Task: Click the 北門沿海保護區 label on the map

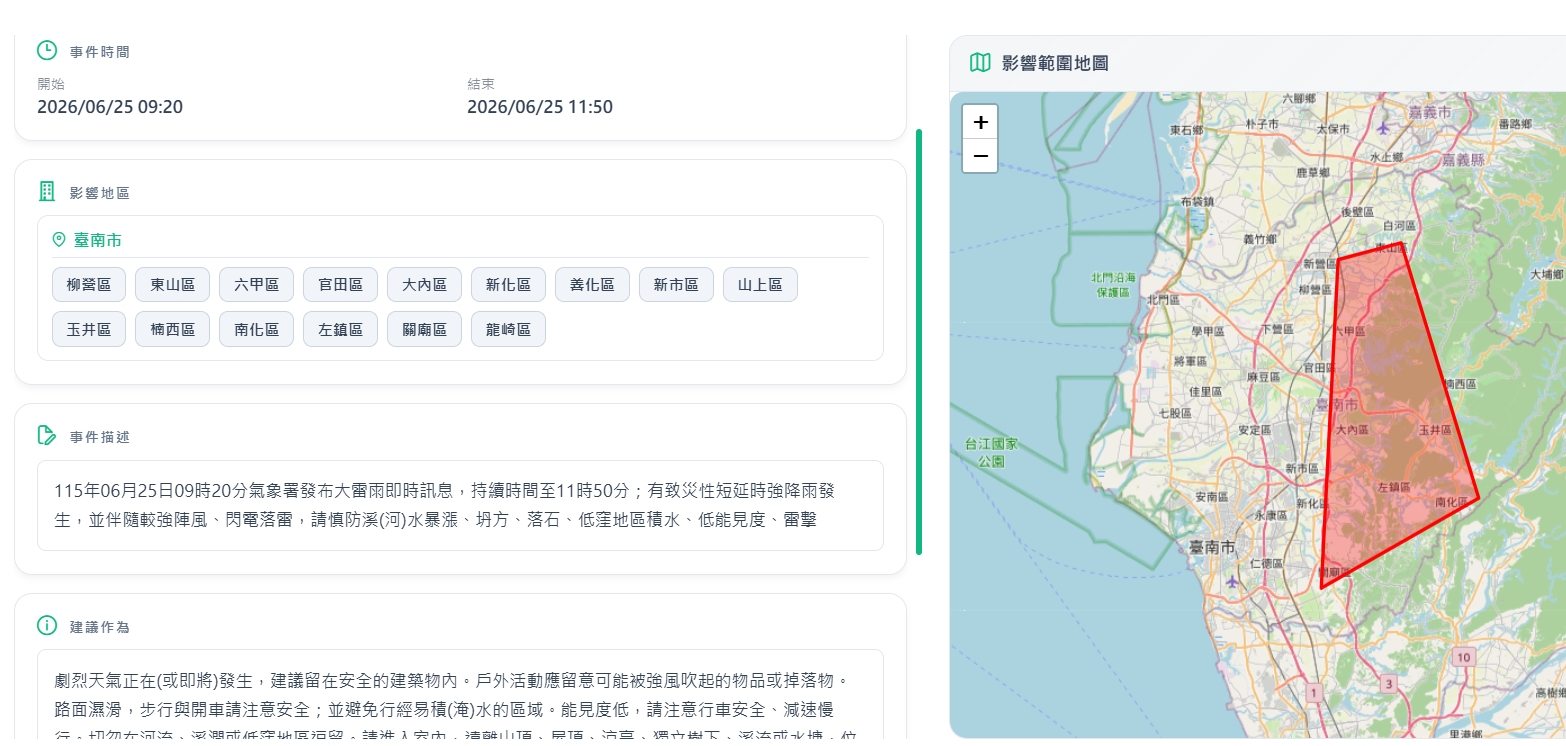Action: click(x=1113, y=285)
